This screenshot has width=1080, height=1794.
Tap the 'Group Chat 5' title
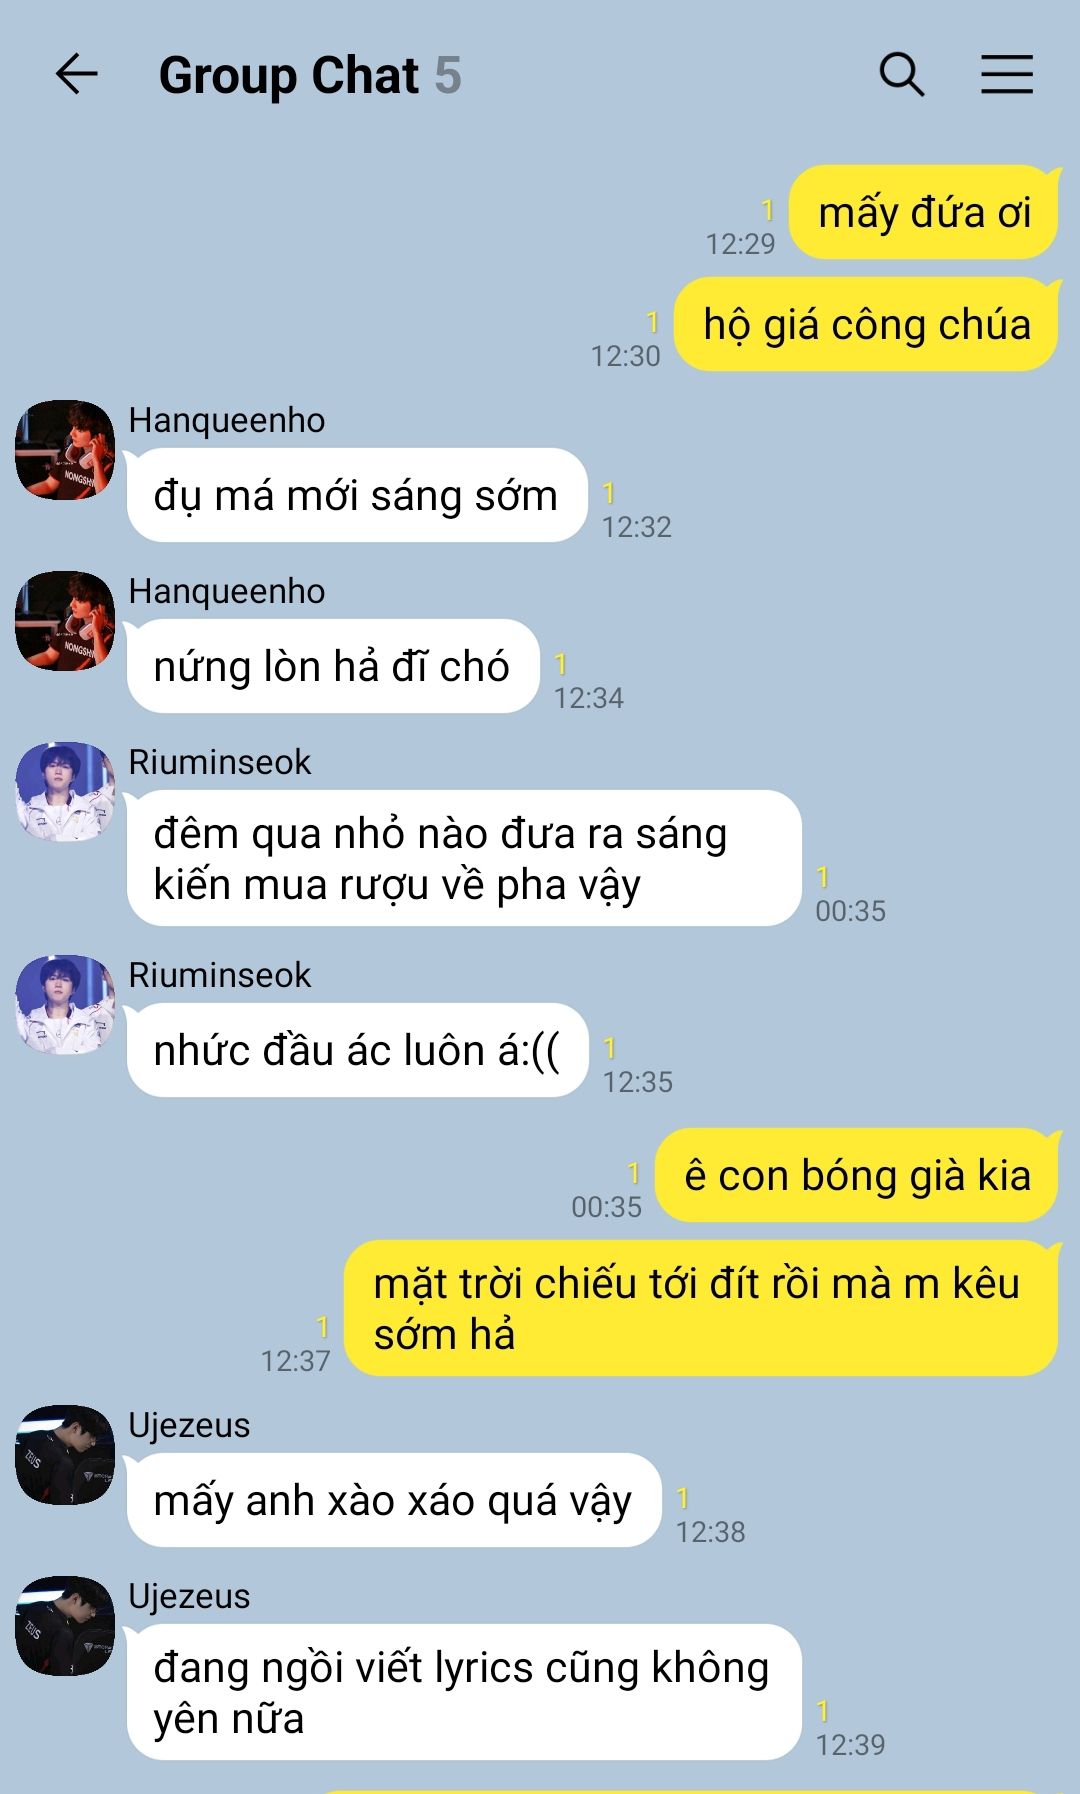click(310, 75)
